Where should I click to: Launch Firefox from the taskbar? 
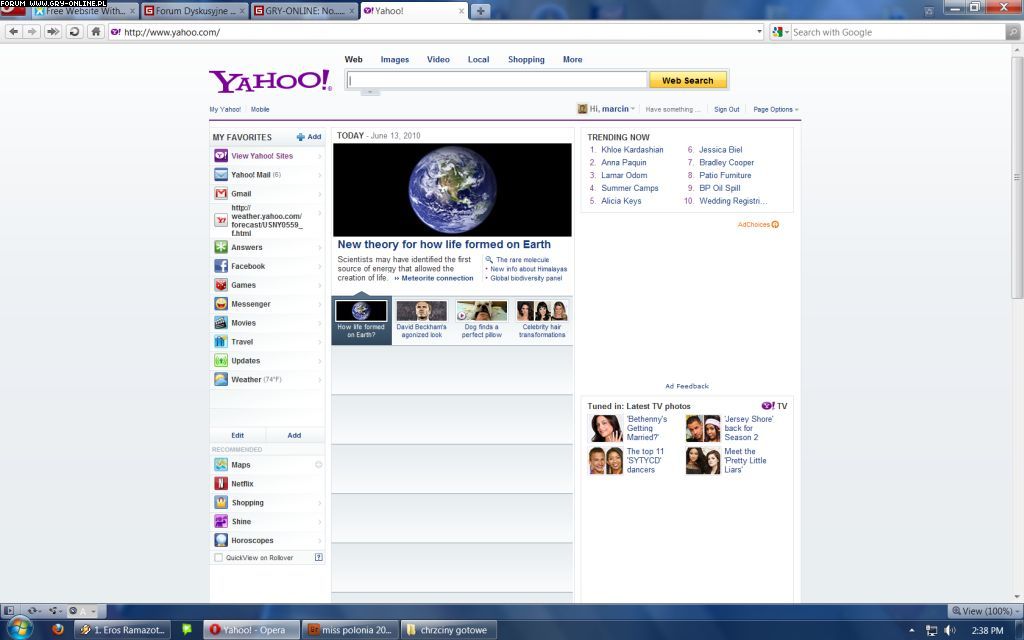pos(57,630)
